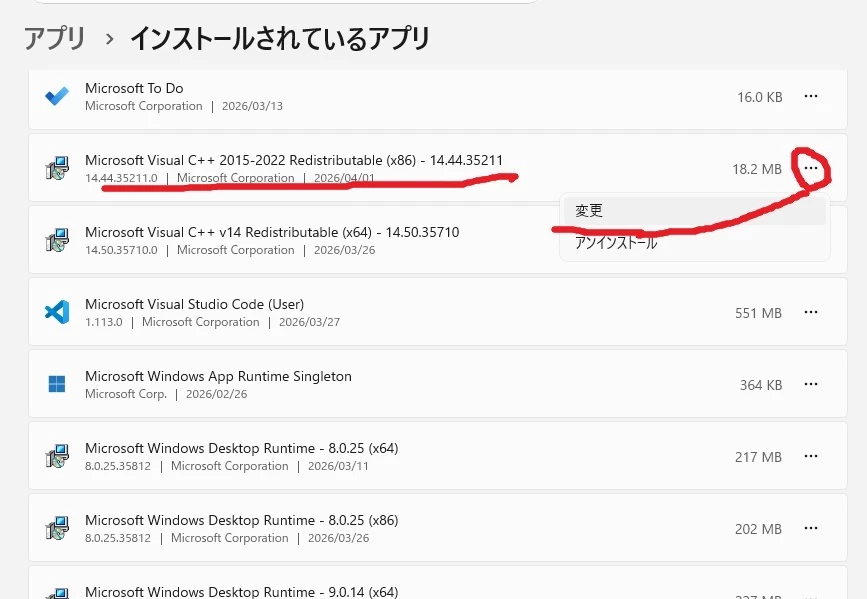Select Windows Desktop Runtime - 8.0.25 (x64) title
Image resolution: width=867 pixels, height=599 pixels.
pyautogui.click(x=242, y=448)
